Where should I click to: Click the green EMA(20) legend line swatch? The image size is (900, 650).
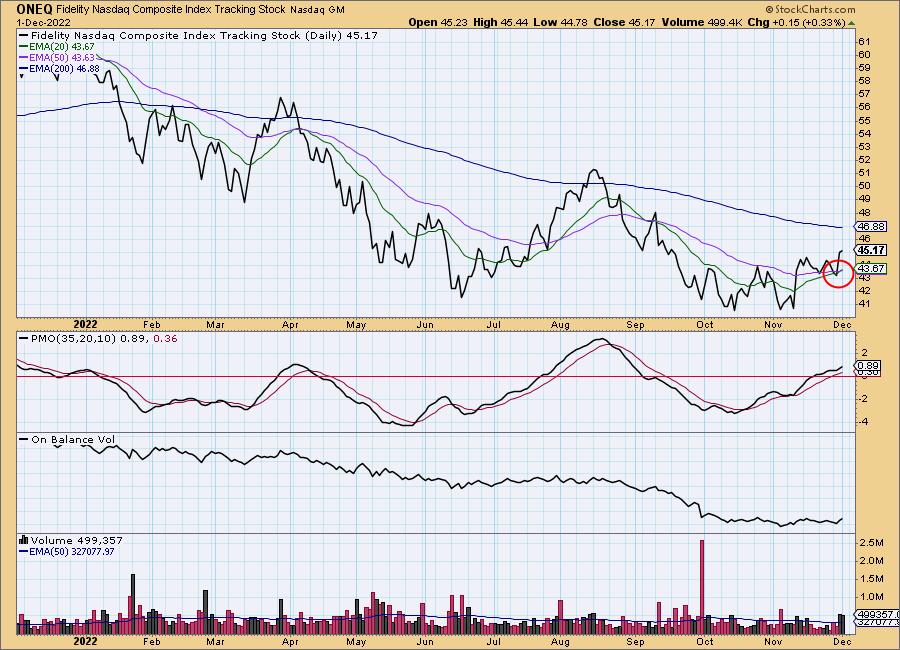click(x=24, y=47)
